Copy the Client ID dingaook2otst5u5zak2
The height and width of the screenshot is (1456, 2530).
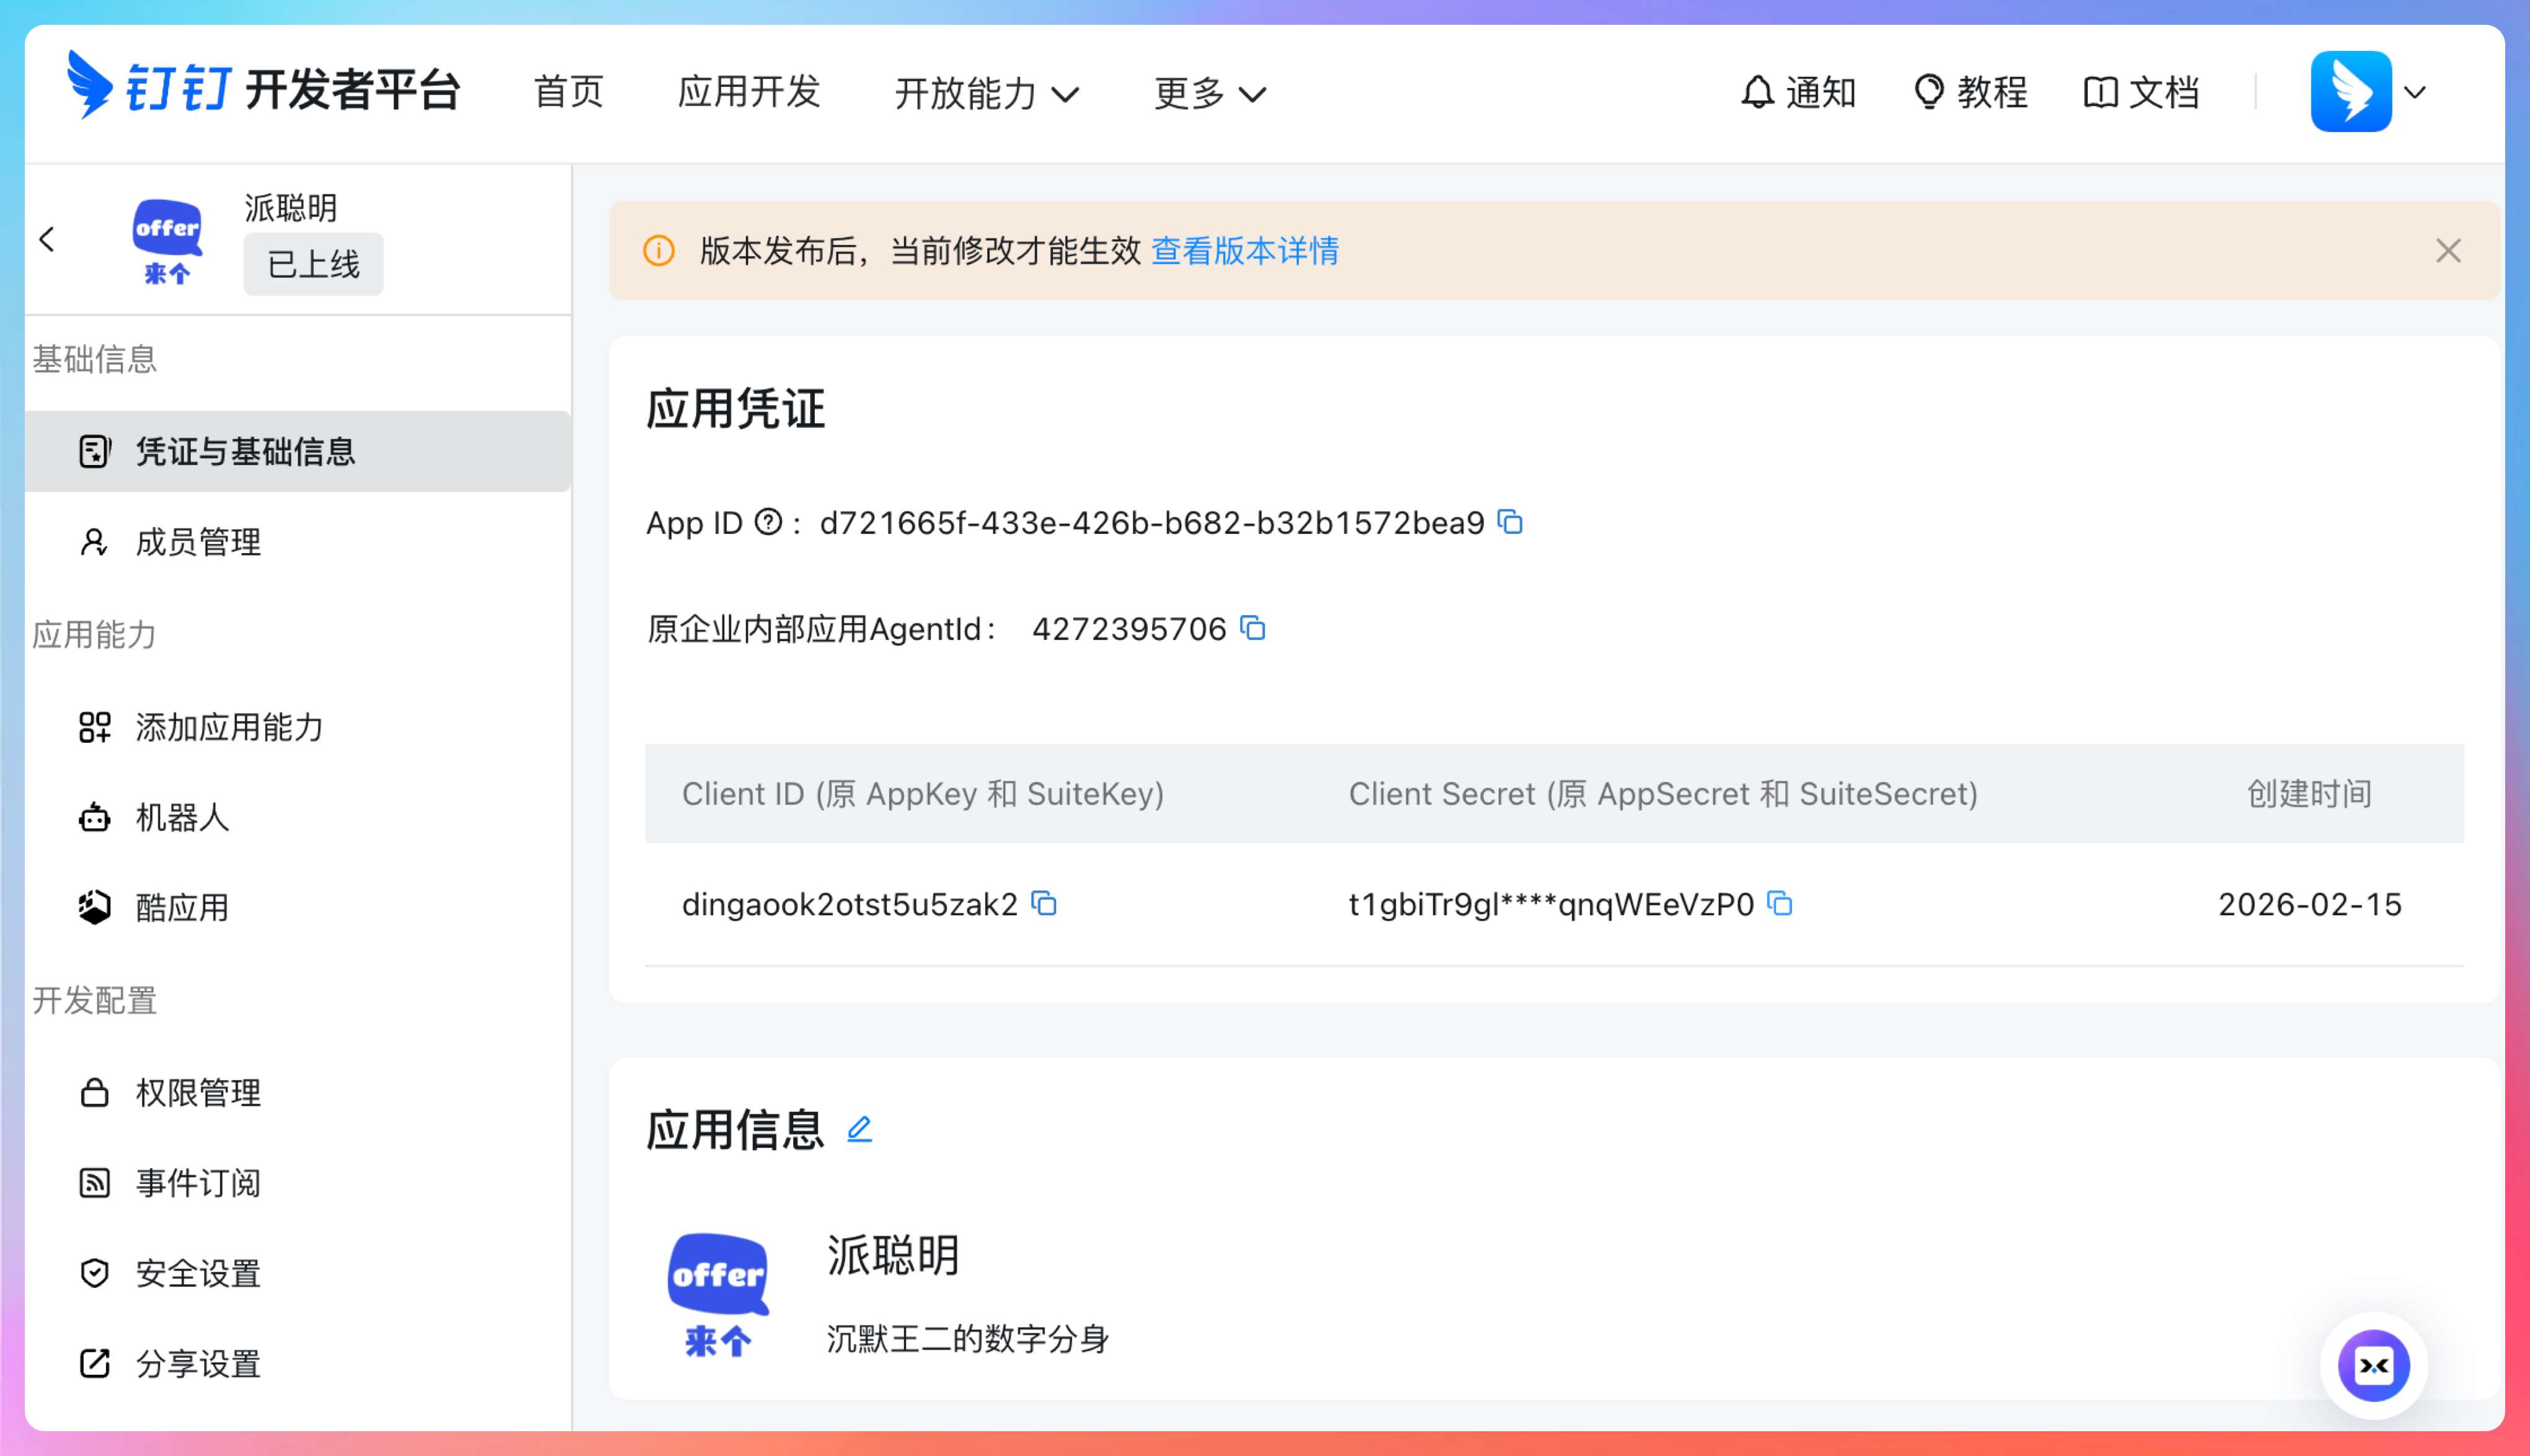pos(1044,903)
